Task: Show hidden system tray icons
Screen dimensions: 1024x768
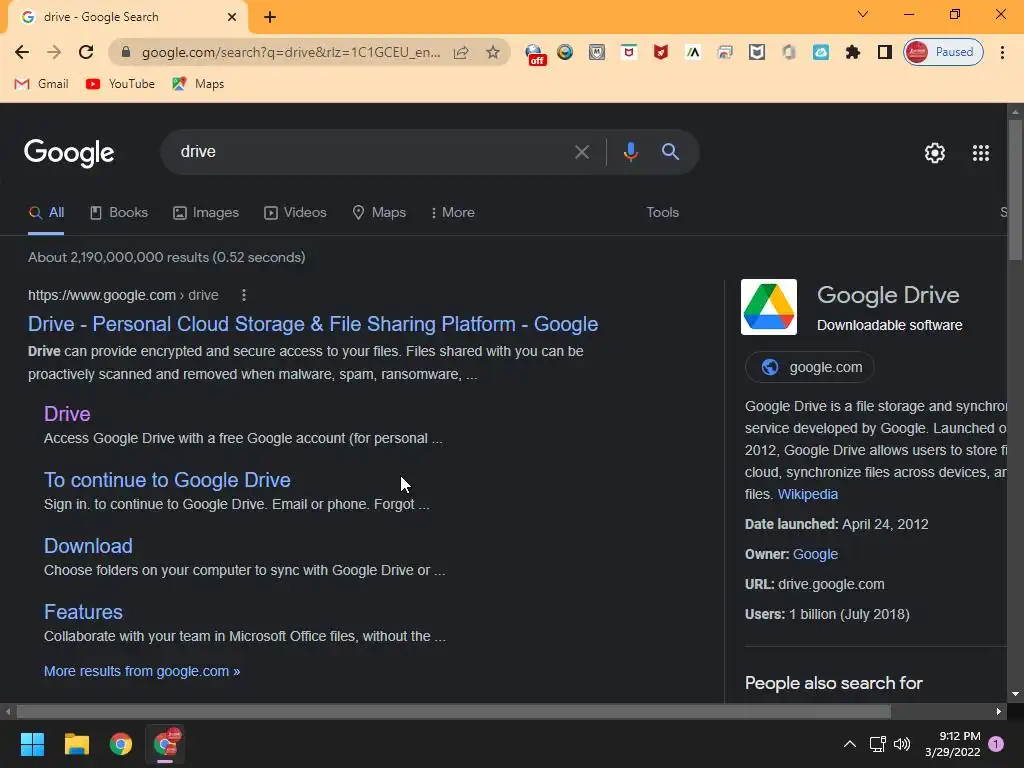Action: point(850,744)
